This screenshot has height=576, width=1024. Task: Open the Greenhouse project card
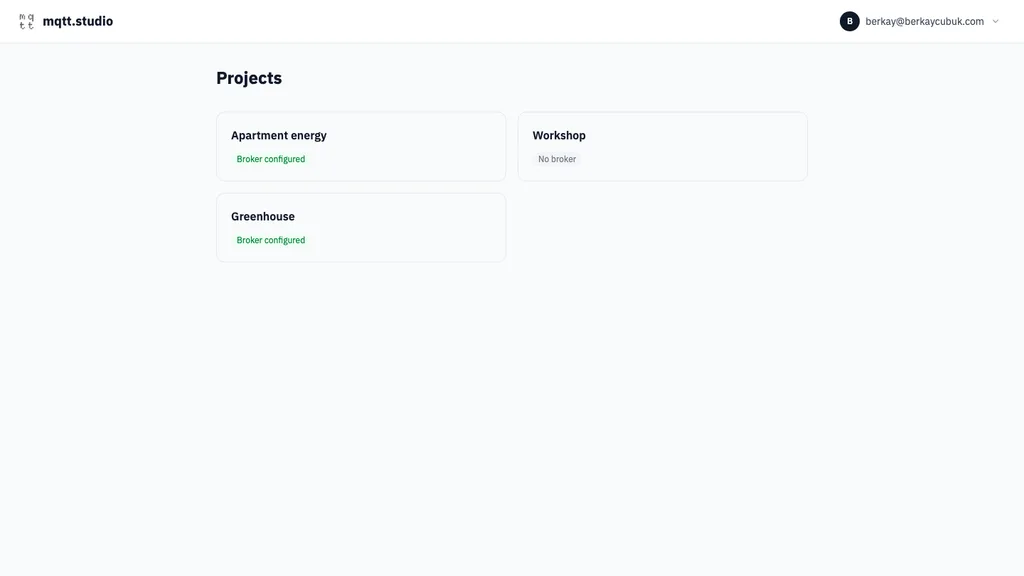click(361, 227)
